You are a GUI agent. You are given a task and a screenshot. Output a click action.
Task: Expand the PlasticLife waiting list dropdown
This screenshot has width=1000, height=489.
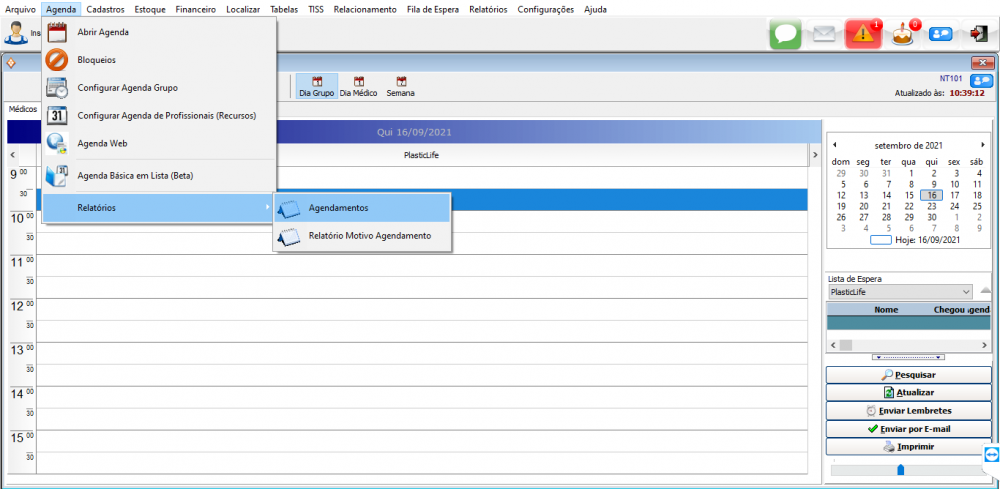click(x=965, y=292)
